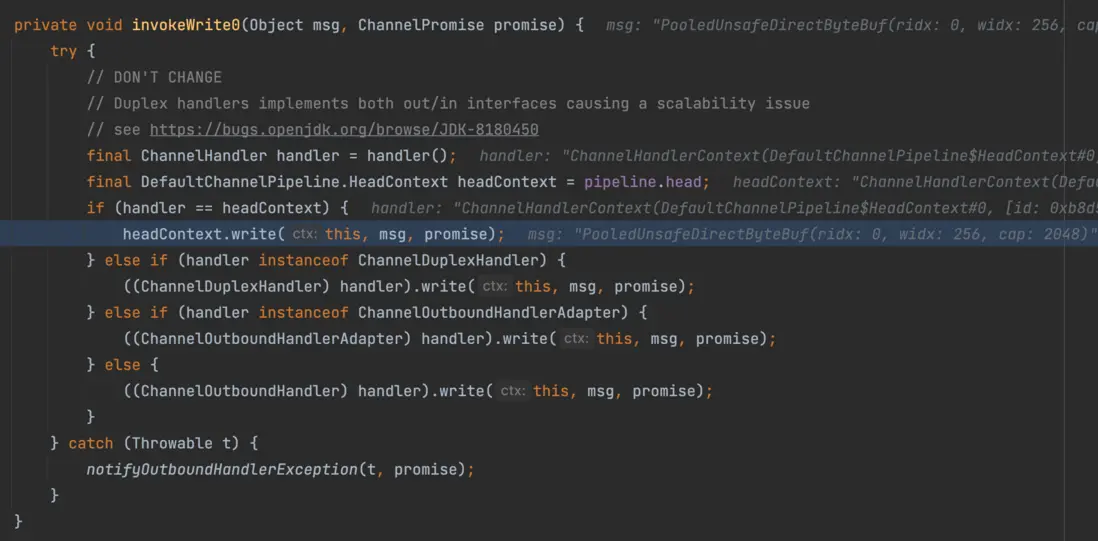Click the DON'T CHANGE comment

[154, 77]
